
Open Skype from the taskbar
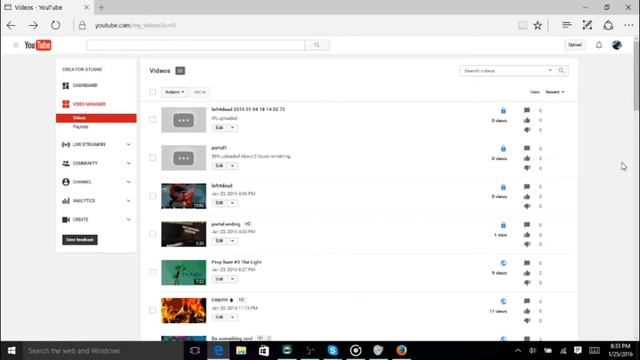333,350
